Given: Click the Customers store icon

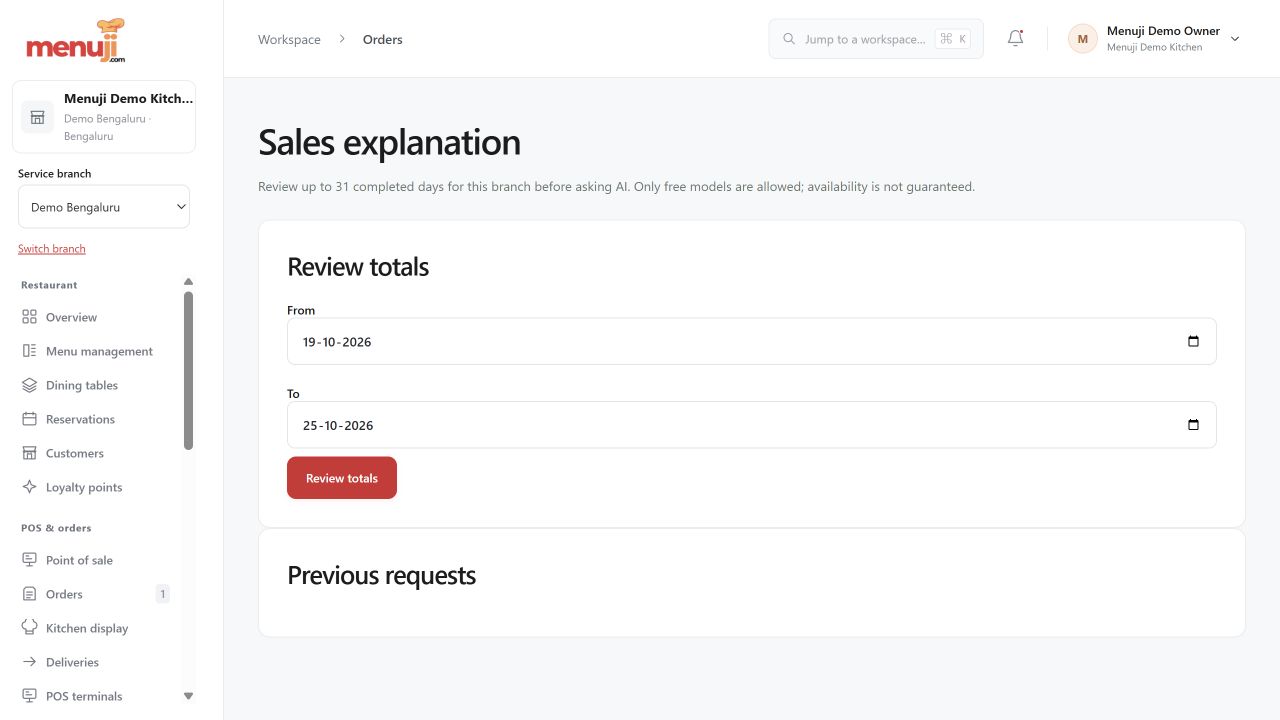Looking at the screenshot, I should coord(29,453).
